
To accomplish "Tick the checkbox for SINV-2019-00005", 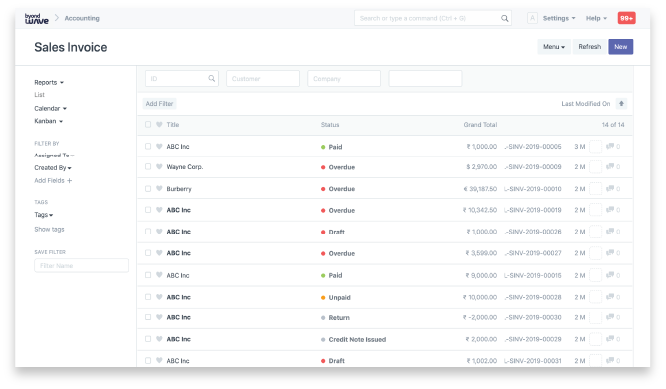I will pos(148,147).
